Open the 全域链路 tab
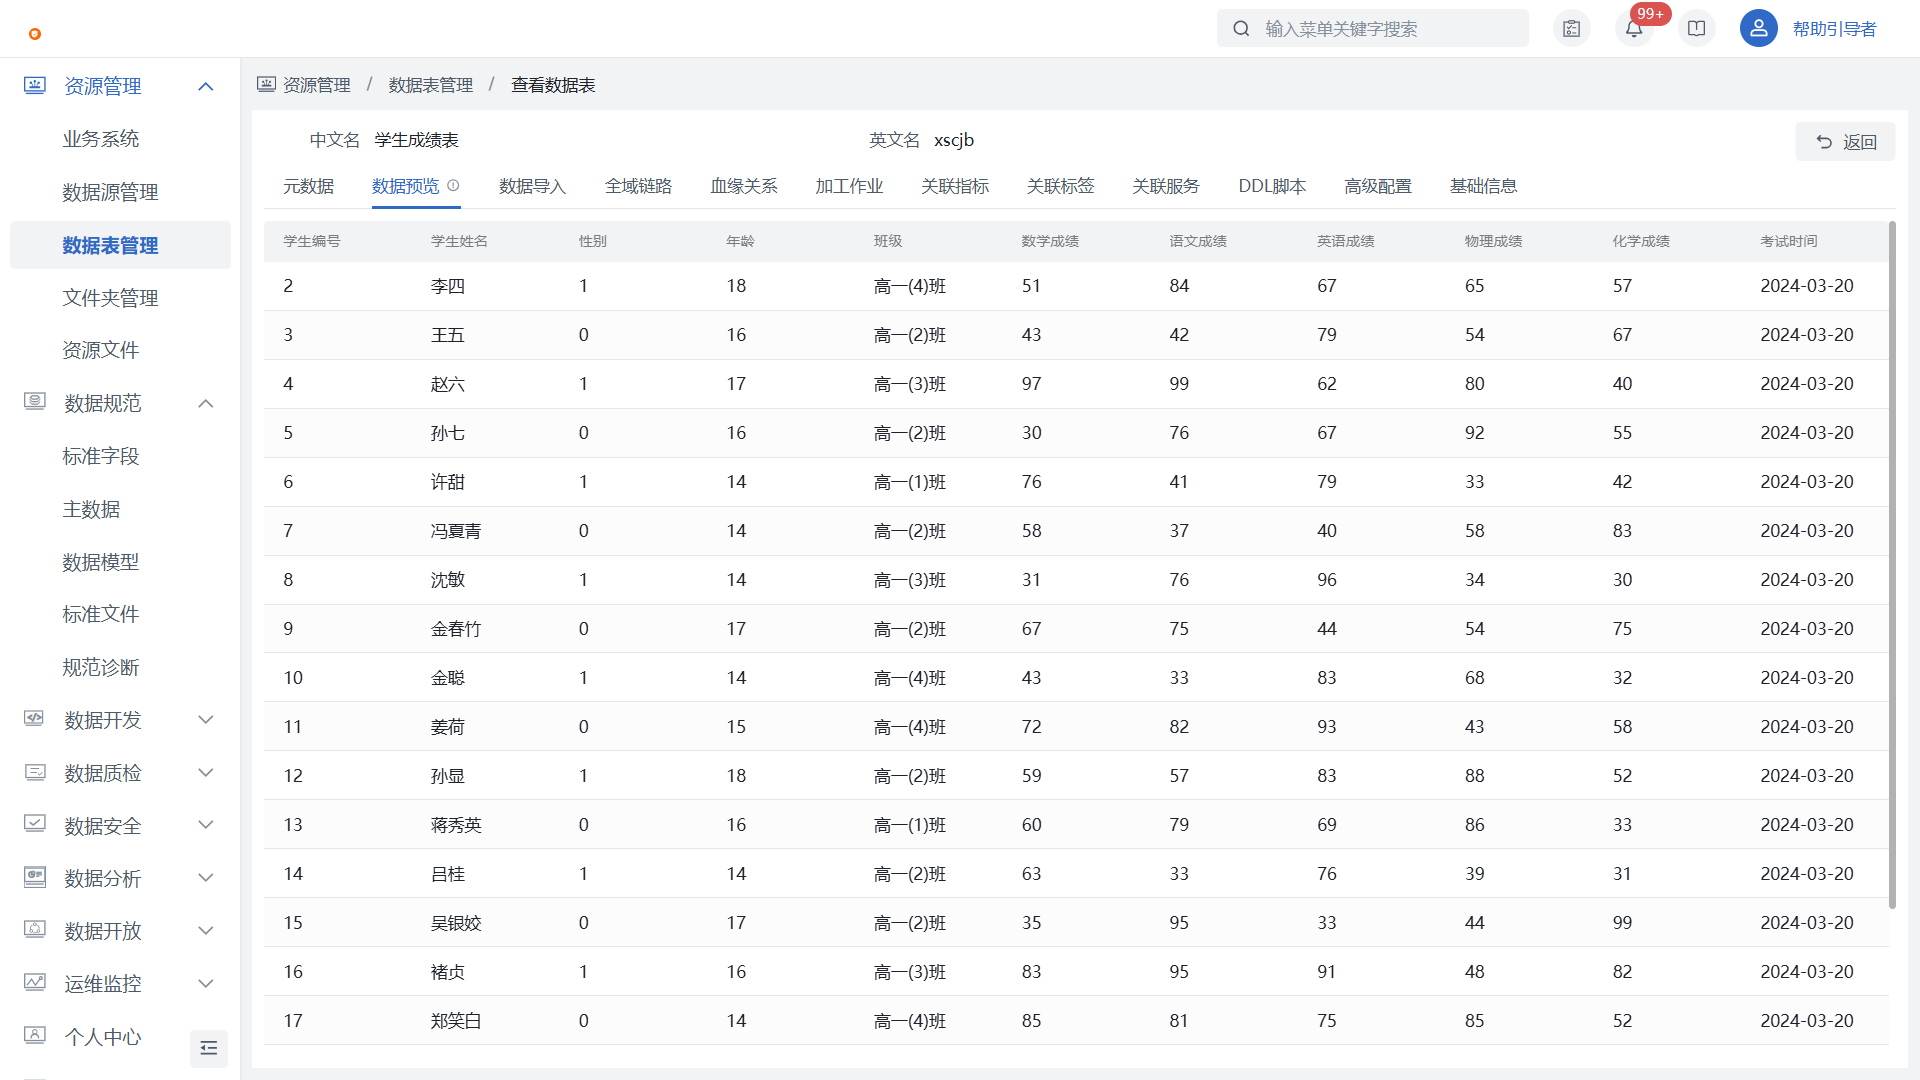 638,186
